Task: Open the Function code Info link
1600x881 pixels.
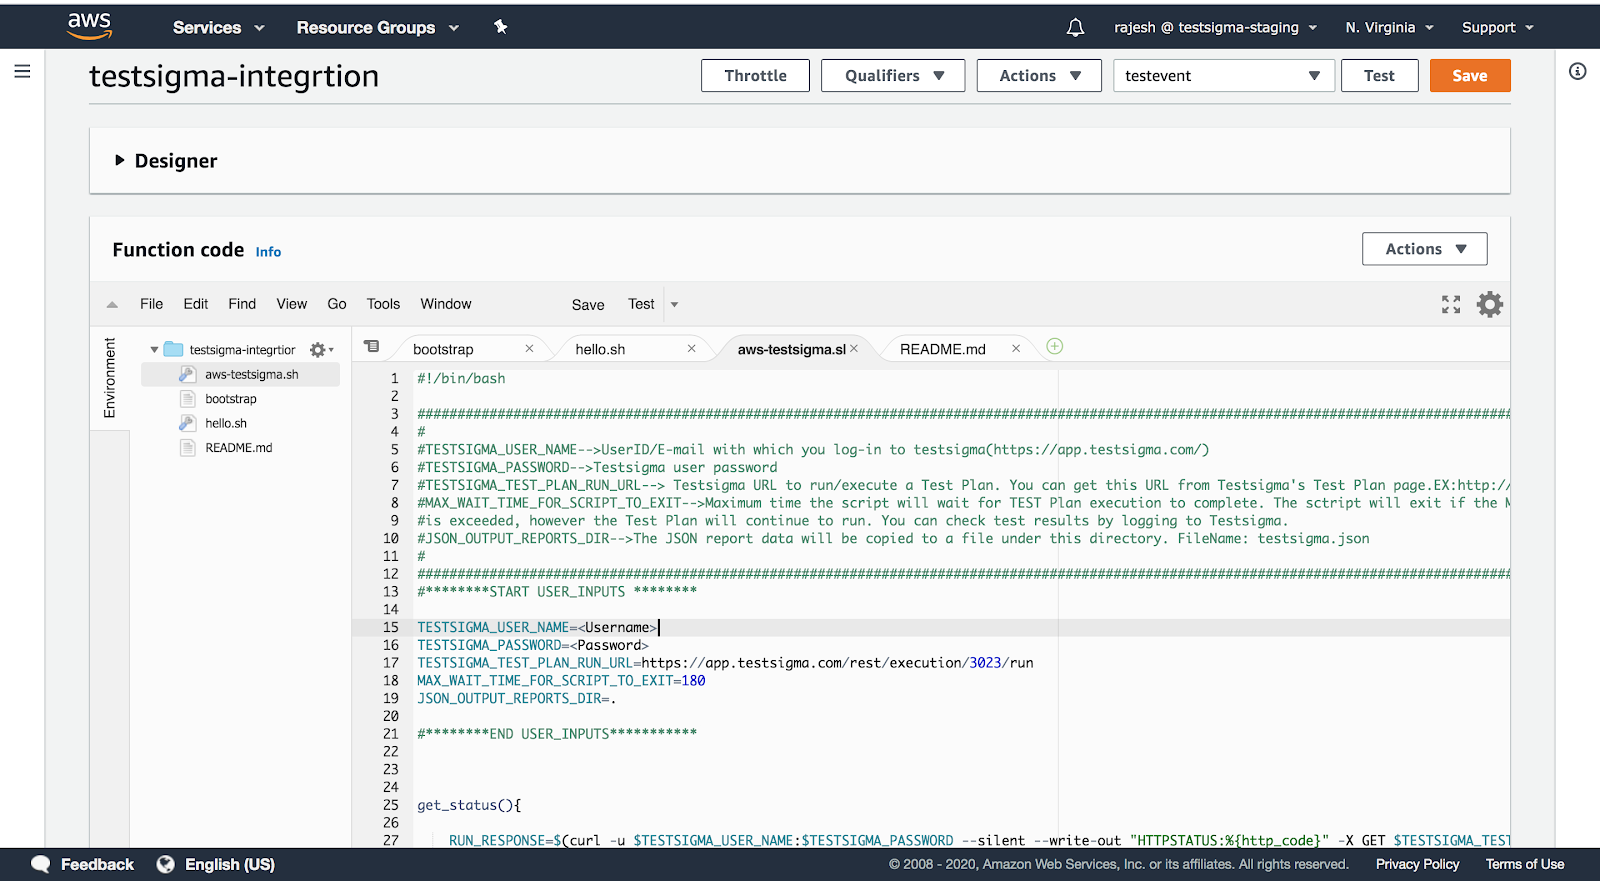Action: coord(268,252)
